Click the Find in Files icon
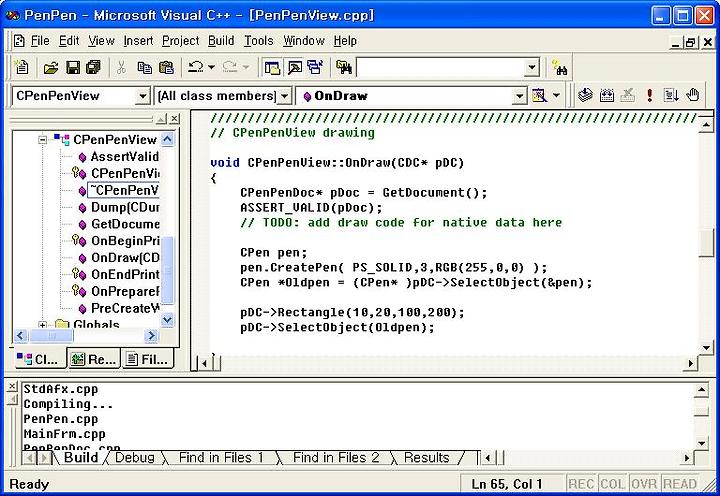Viewport: 720px width, 496px height. 344,68
